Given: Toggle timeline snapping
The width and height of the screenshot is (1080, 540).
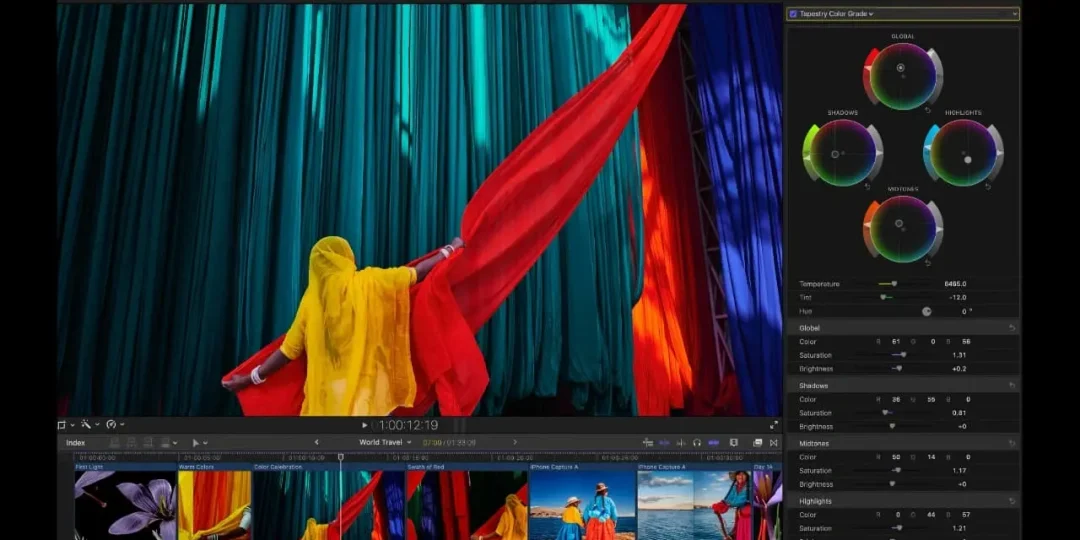Looking at the screenshot, I should point(714,442).
